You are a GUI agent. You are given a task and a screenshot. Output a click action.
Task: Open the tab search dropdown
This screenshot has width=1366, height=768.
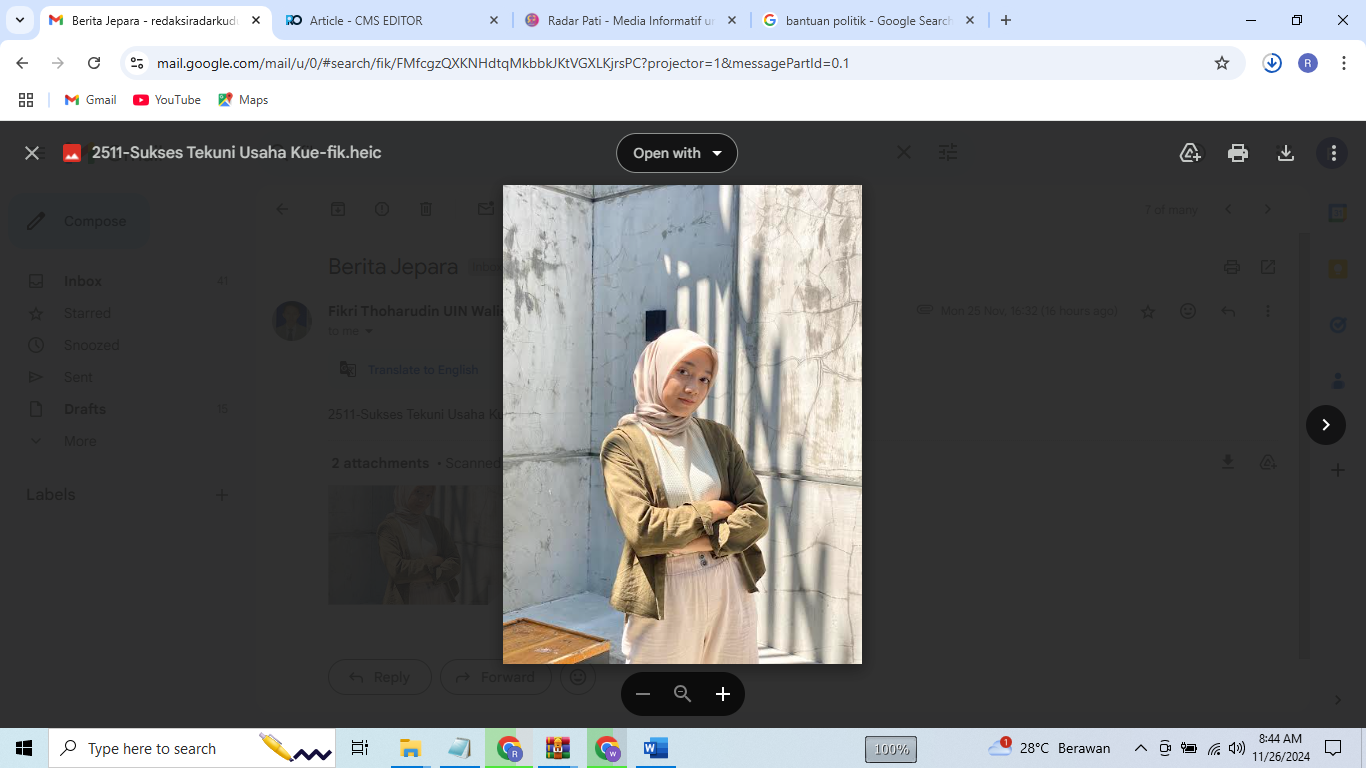point(19,20)
